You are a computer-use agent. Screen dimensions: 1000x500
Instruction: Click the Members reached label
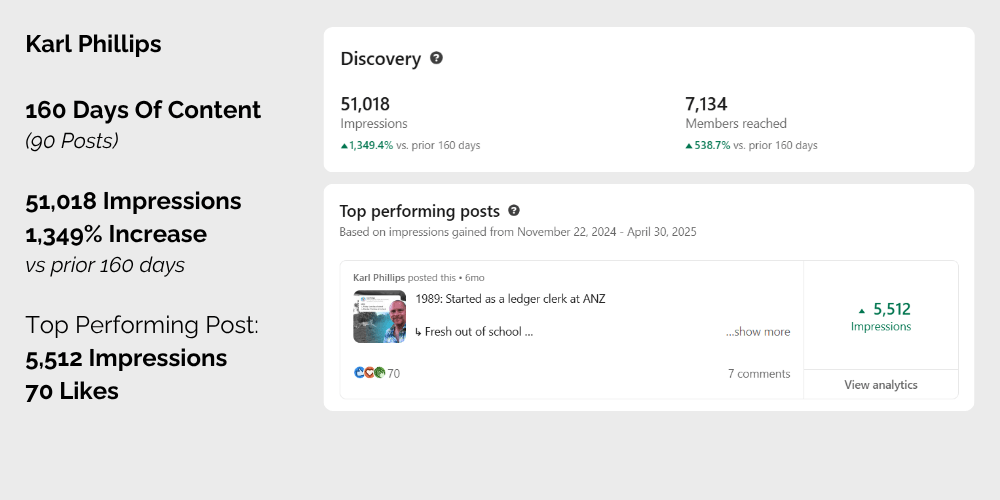[x=736, y=124]
